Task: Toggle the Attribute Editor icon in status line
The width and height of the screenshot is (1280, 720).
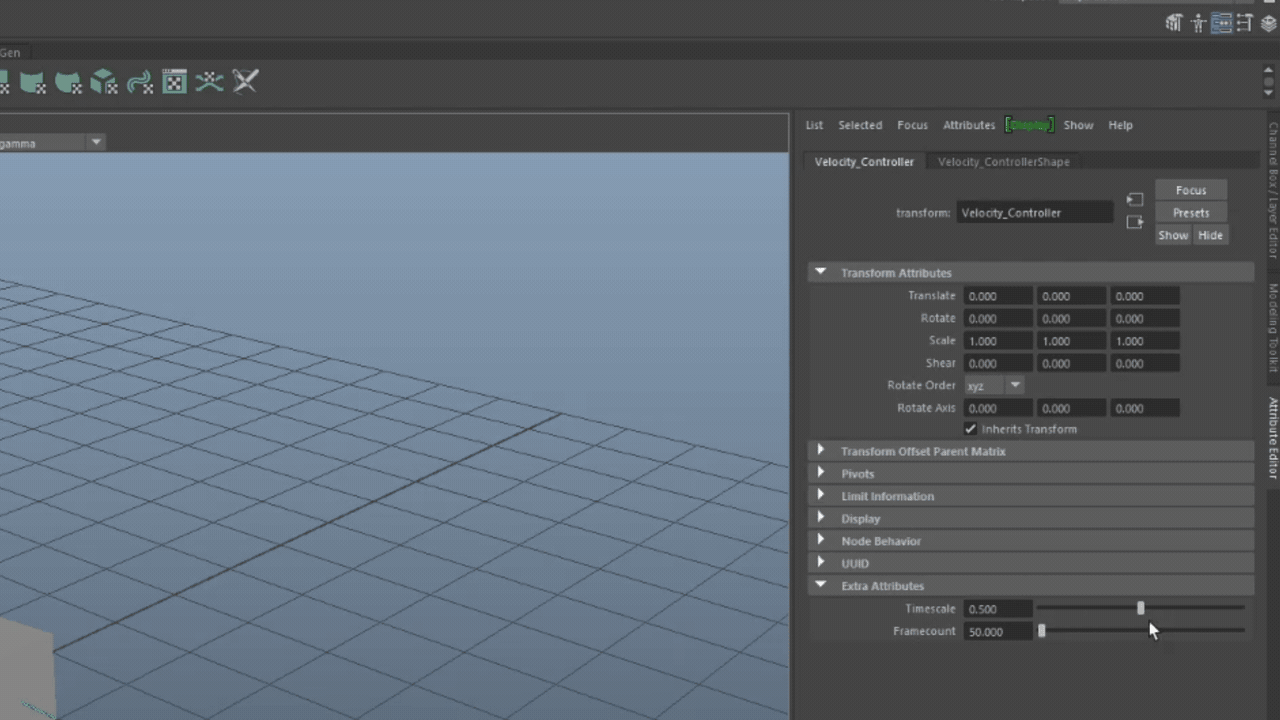Action: (x=1221, y=23)
